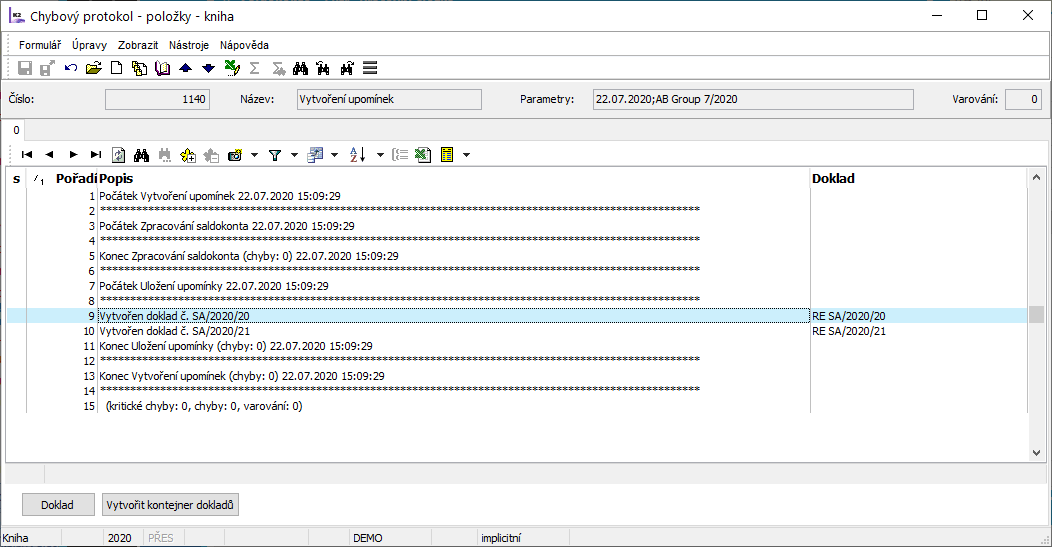Open the Nástroje menu
Image resolution: width=1052 pixels, height=547 pixels.
(x=189, y=45)
